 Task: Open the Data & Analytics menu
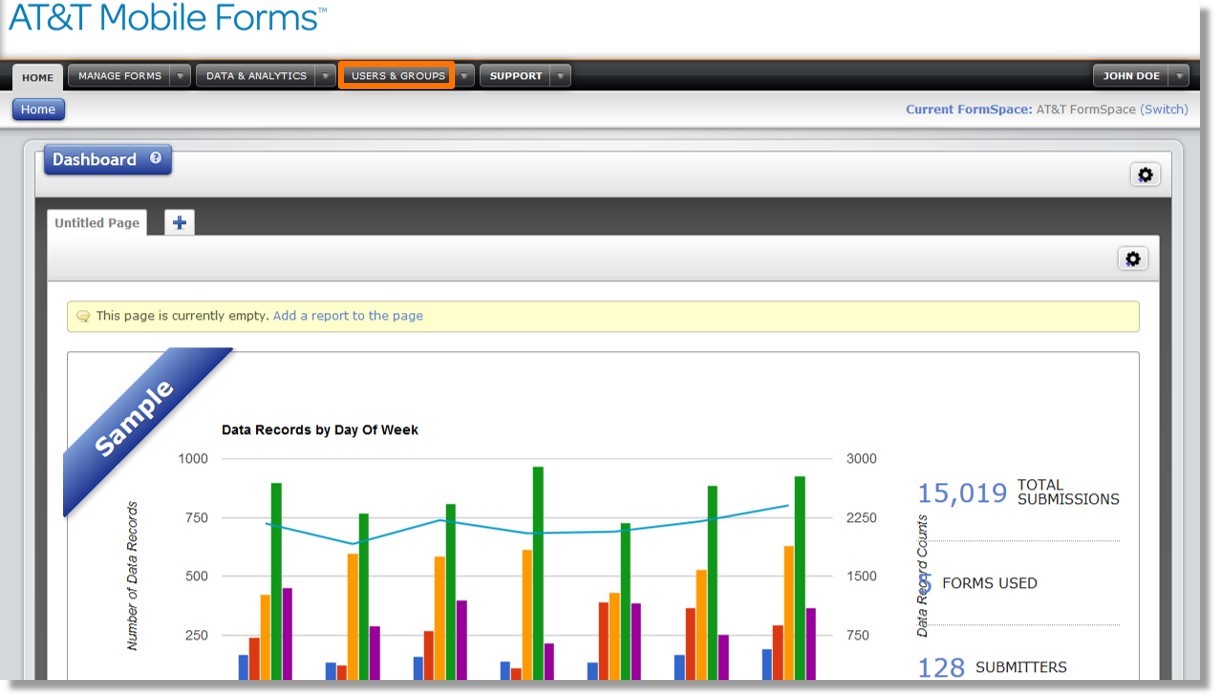coord(256,76)
